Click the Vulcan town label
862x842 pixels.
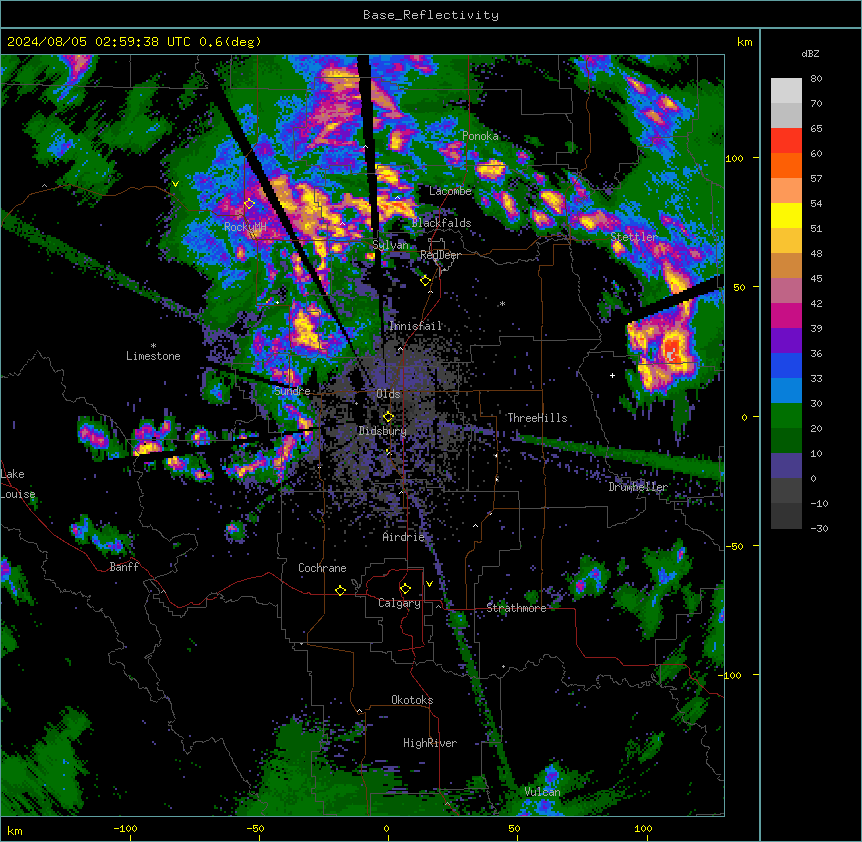point(543,792)
